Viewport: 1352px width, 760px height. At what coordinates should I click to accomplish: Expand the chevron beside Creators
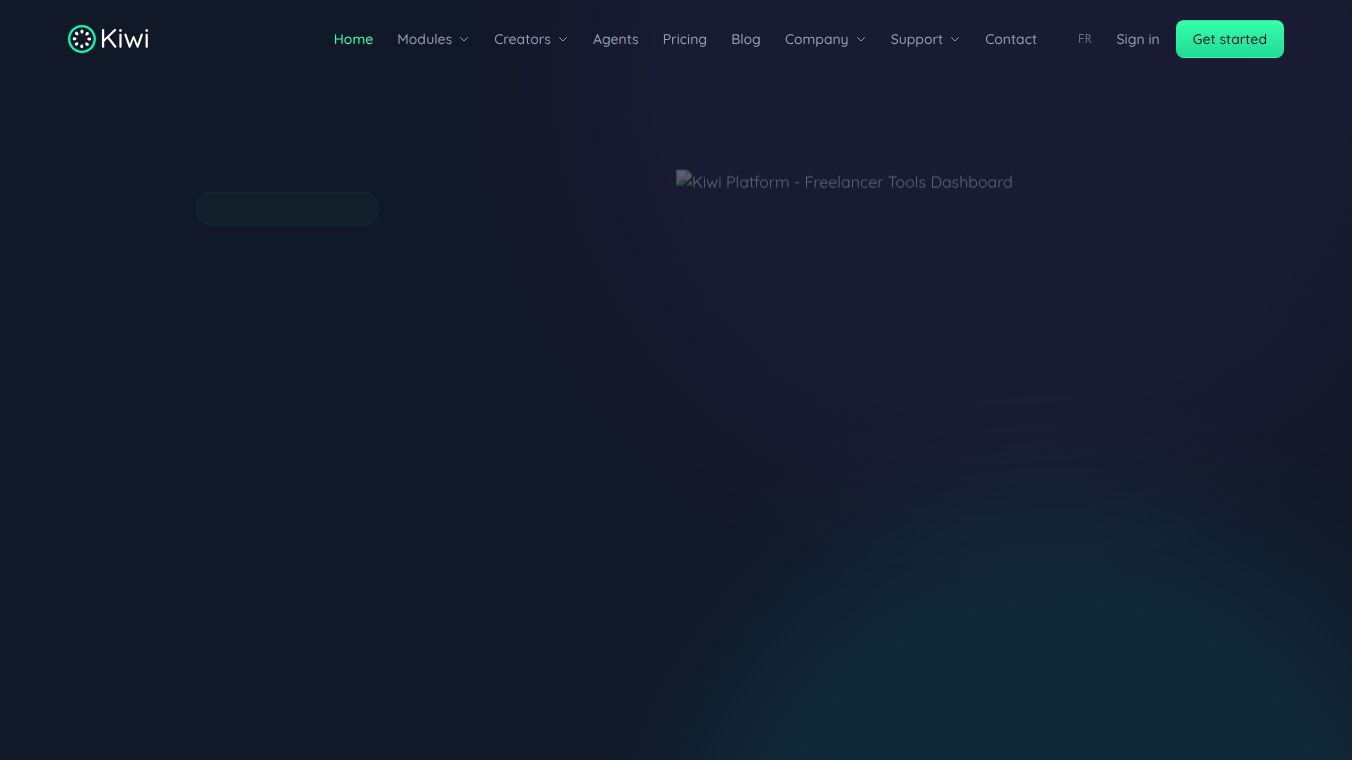563,40
